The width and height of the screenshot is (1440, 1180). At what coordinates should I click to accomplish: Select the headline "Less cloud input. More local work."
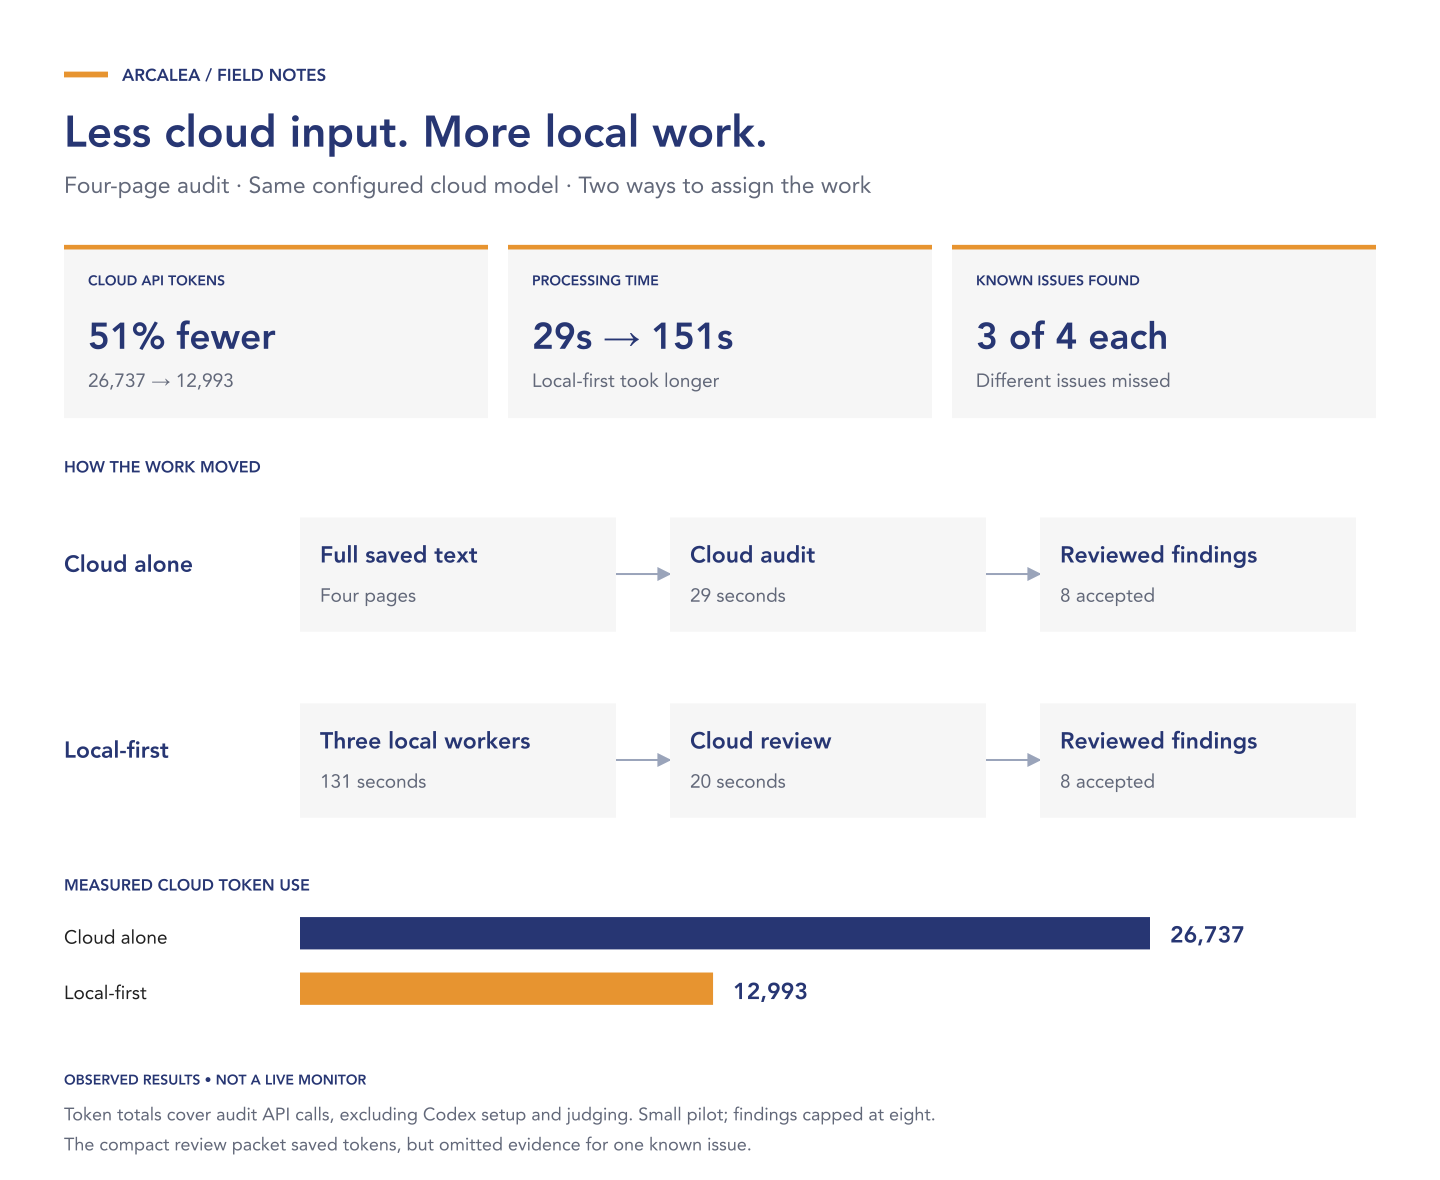(415, 132)
